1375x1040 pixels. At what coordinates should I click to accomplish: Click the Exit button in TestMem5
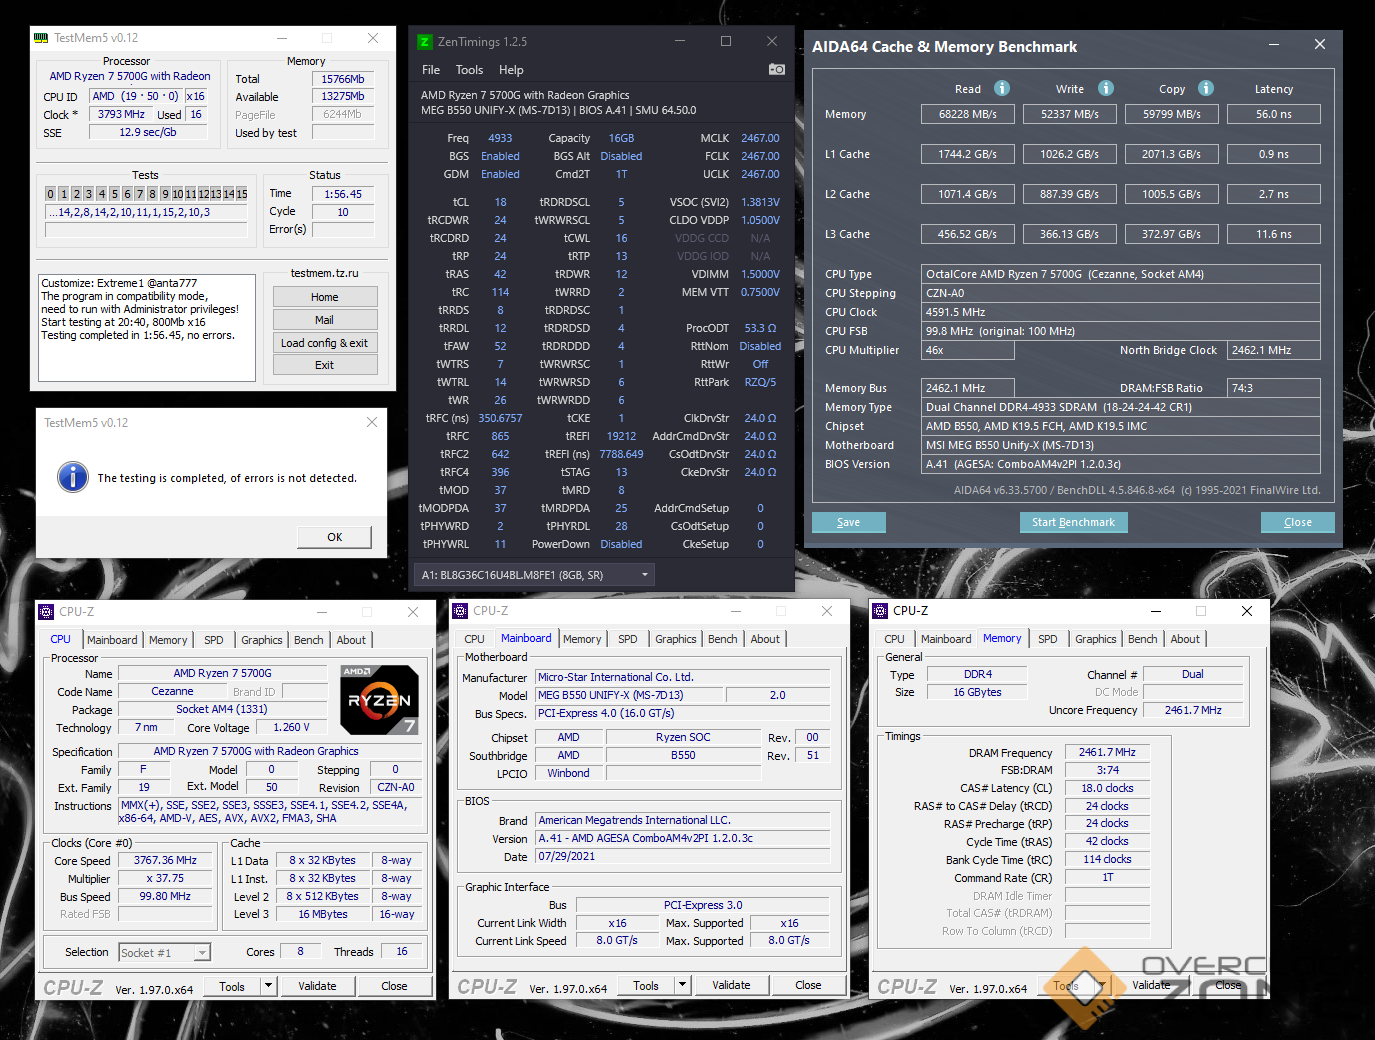(325, 365)
